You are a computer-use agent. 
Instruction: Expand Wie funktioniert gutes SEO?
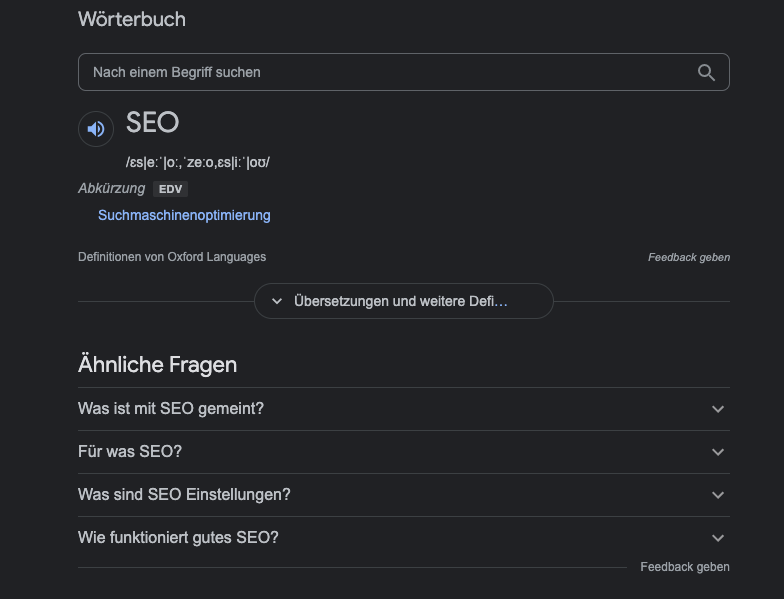click(x=404, y=538)
